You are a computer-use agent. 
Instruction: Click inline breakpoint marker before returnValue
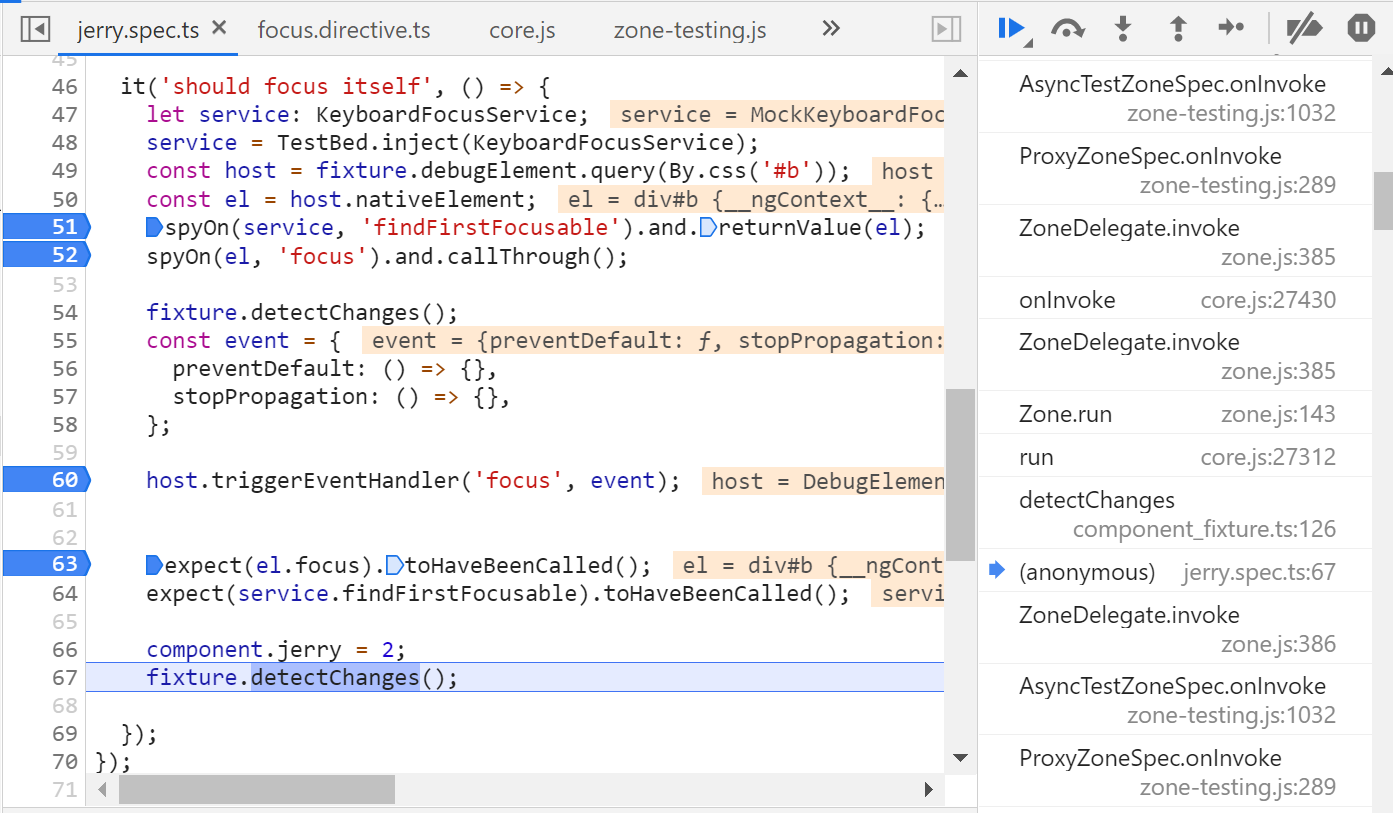tap(707, 227)
